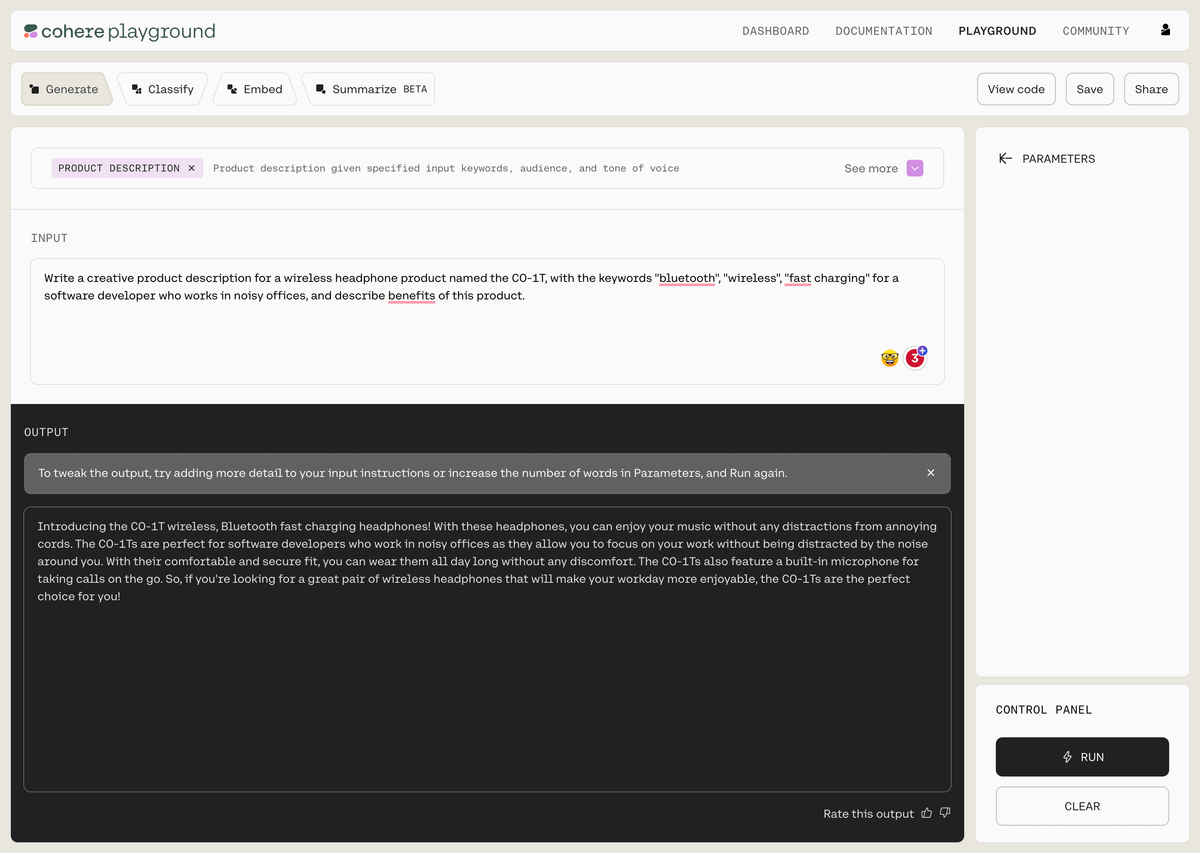Click the nerd face emoji icon
The height and width of the screenshot is (853, 1200).
pyautogui.click(x=889, y=358)
